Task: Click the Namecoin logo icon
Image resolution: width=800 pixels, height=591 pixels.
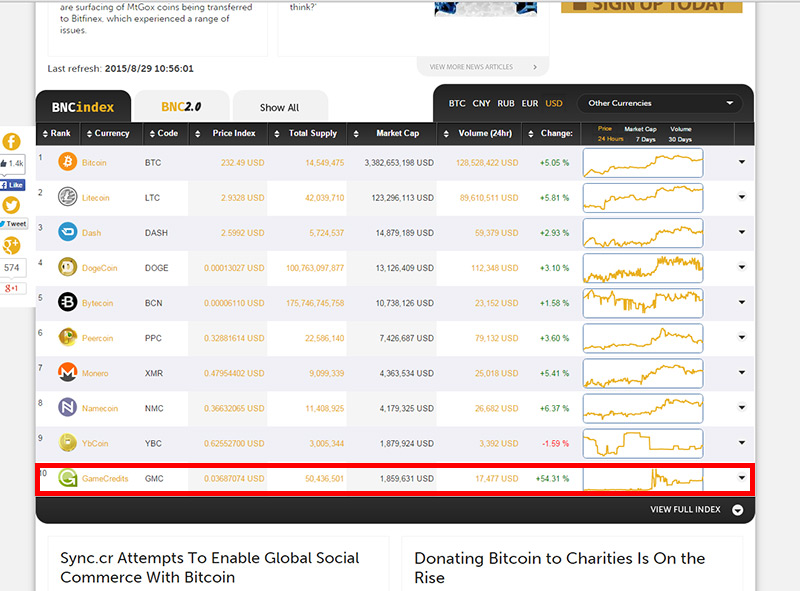Action: click(67, 408)
